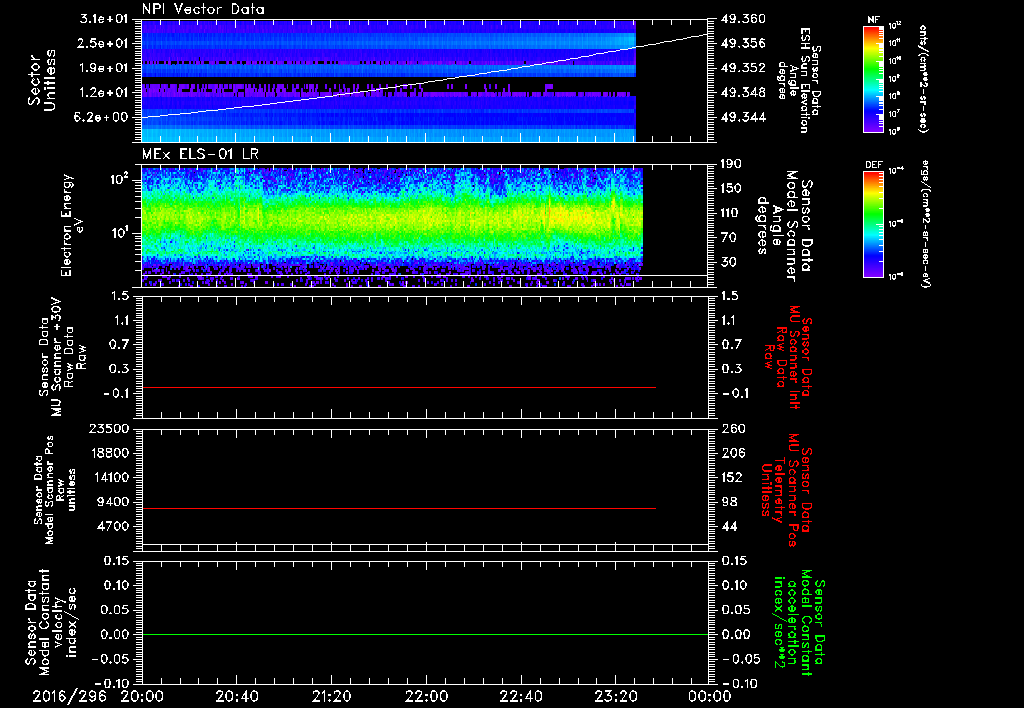Click the 00:00 end time label

(708, 696)
